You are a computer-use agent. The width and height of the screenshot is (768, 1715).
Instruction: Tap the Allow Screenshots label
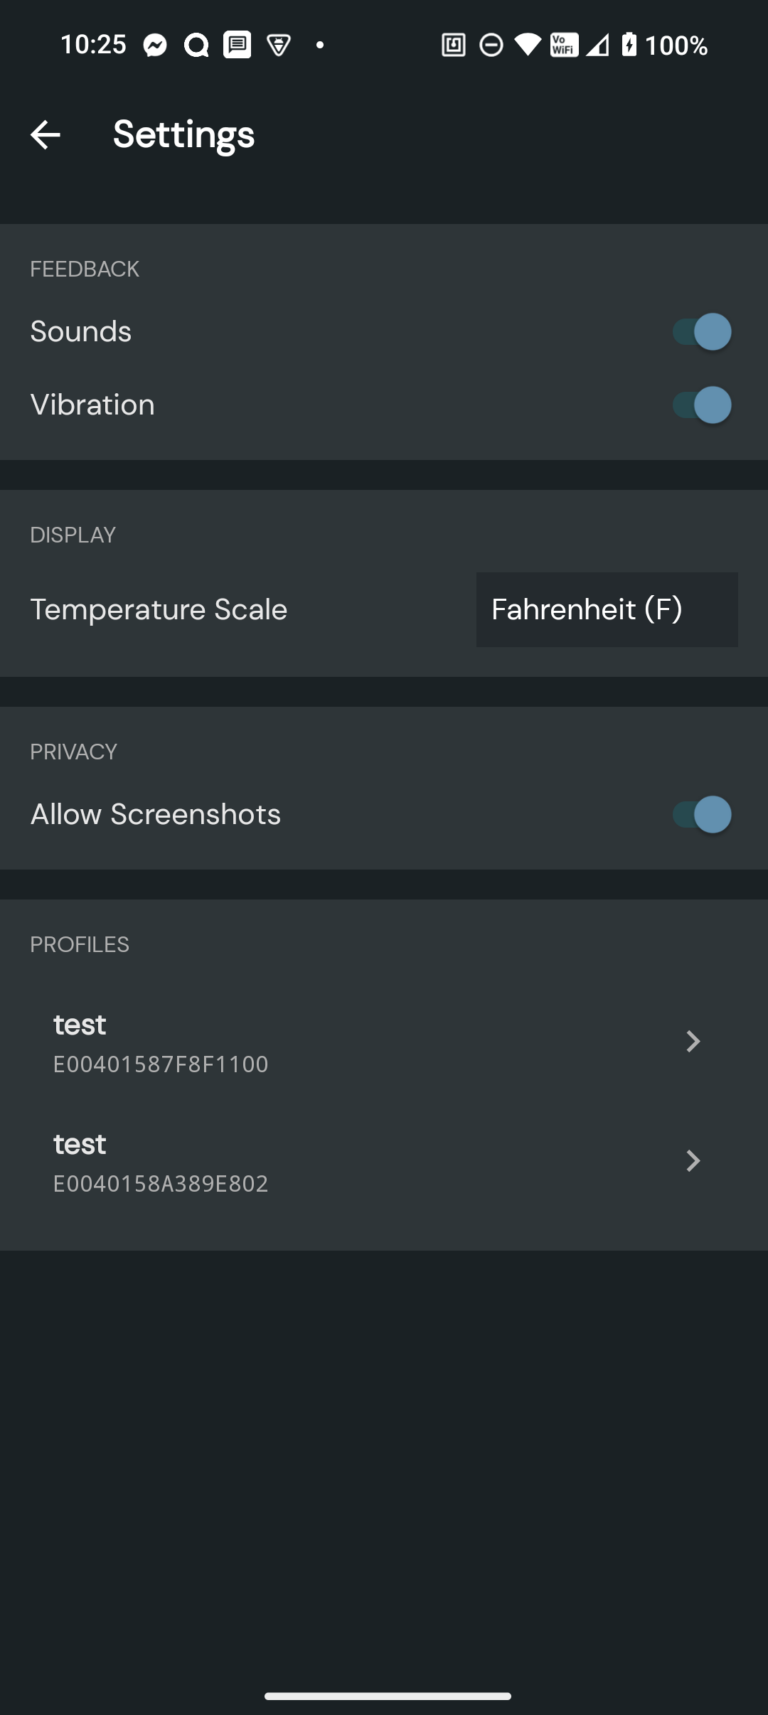156,815
